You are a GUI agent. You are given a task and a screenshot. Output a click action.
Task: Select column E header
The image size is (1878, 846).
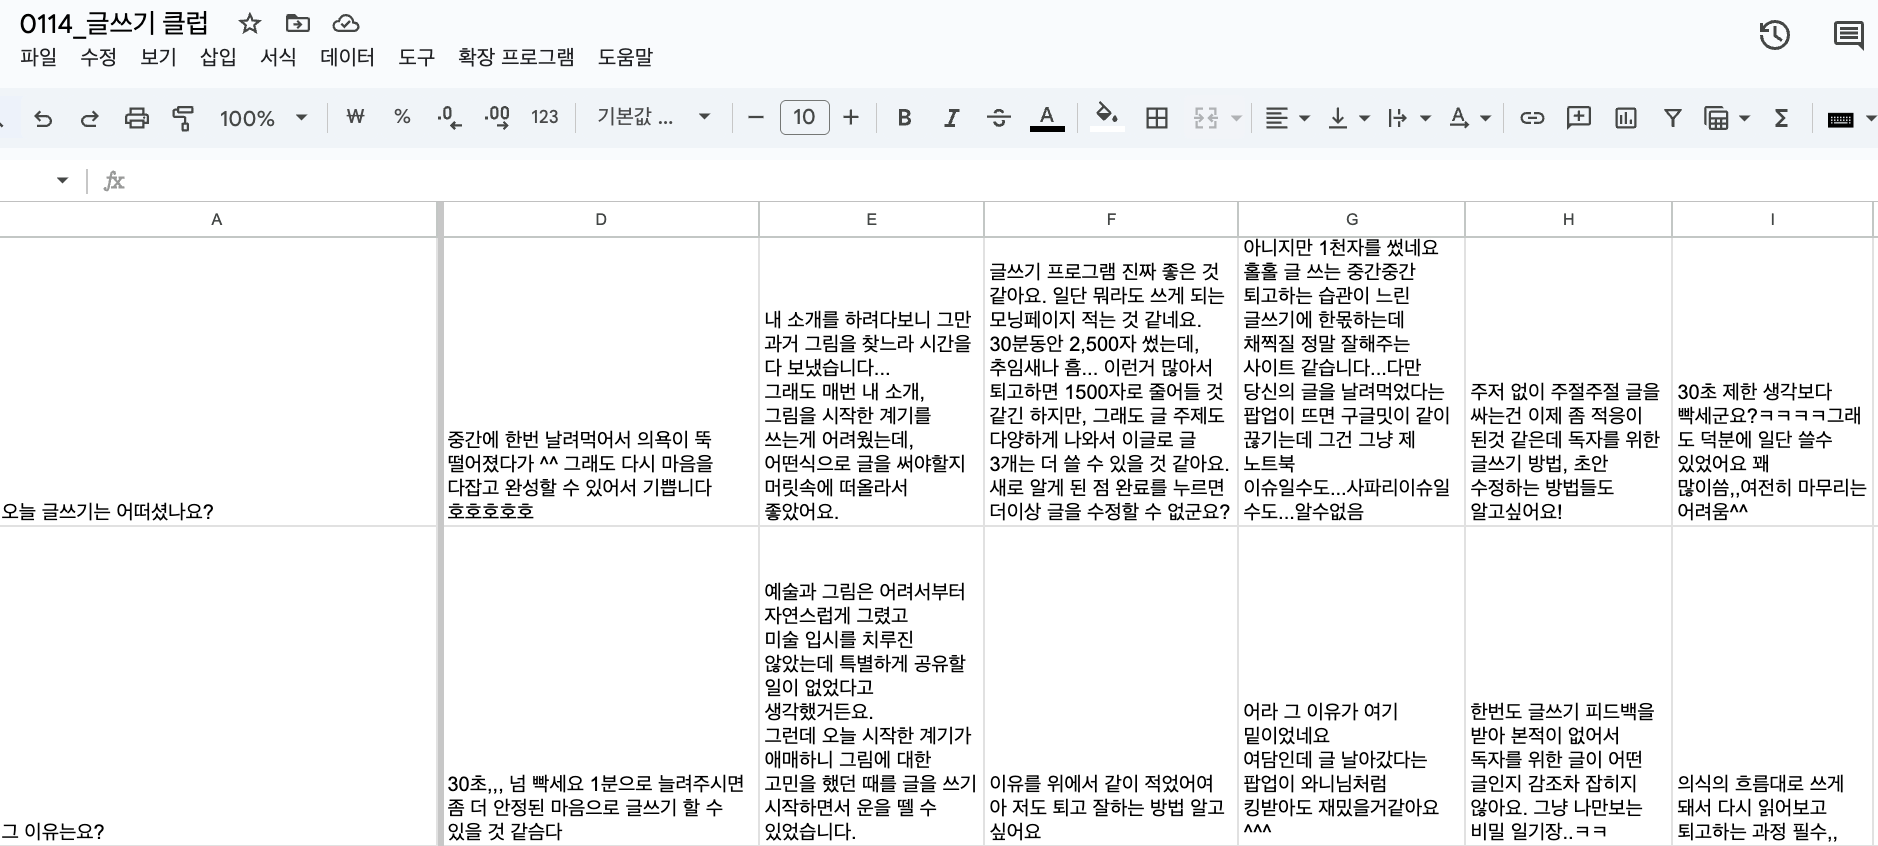(871, 220)
